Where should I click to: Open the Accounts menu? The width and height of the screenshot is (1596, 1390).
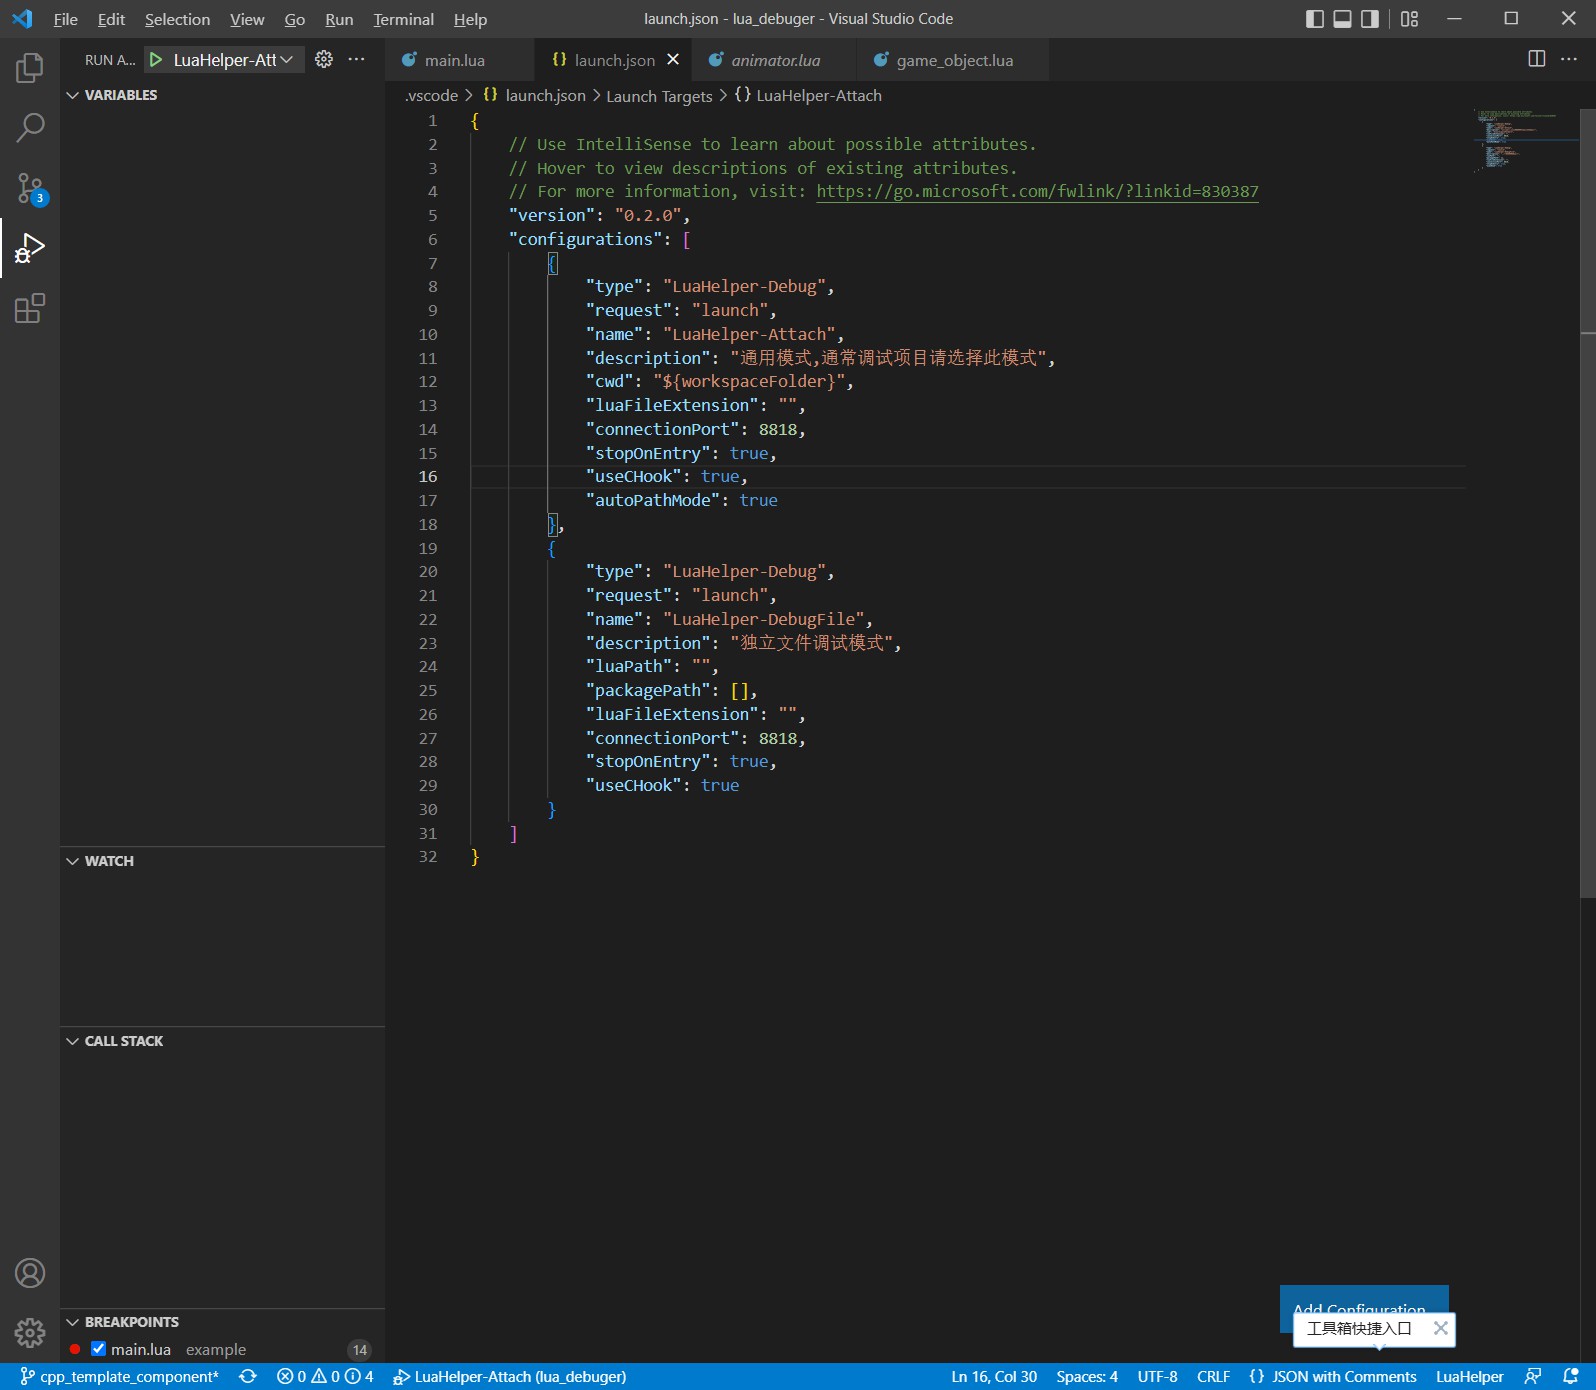30,1273
